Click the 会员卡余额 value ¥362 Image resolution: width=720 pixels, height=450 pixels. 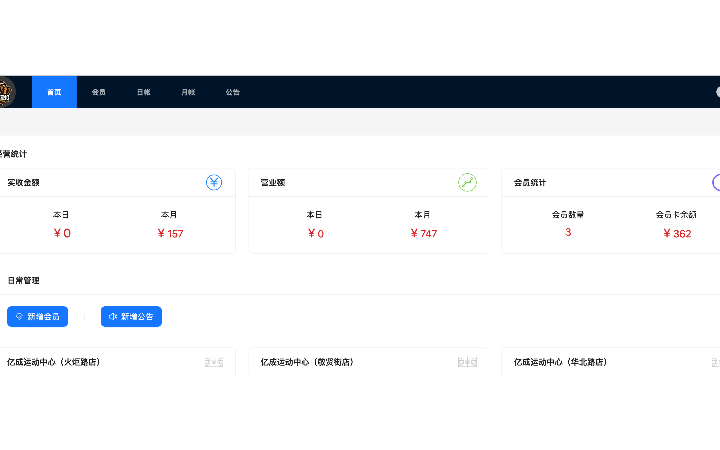(x=677, y=234)
